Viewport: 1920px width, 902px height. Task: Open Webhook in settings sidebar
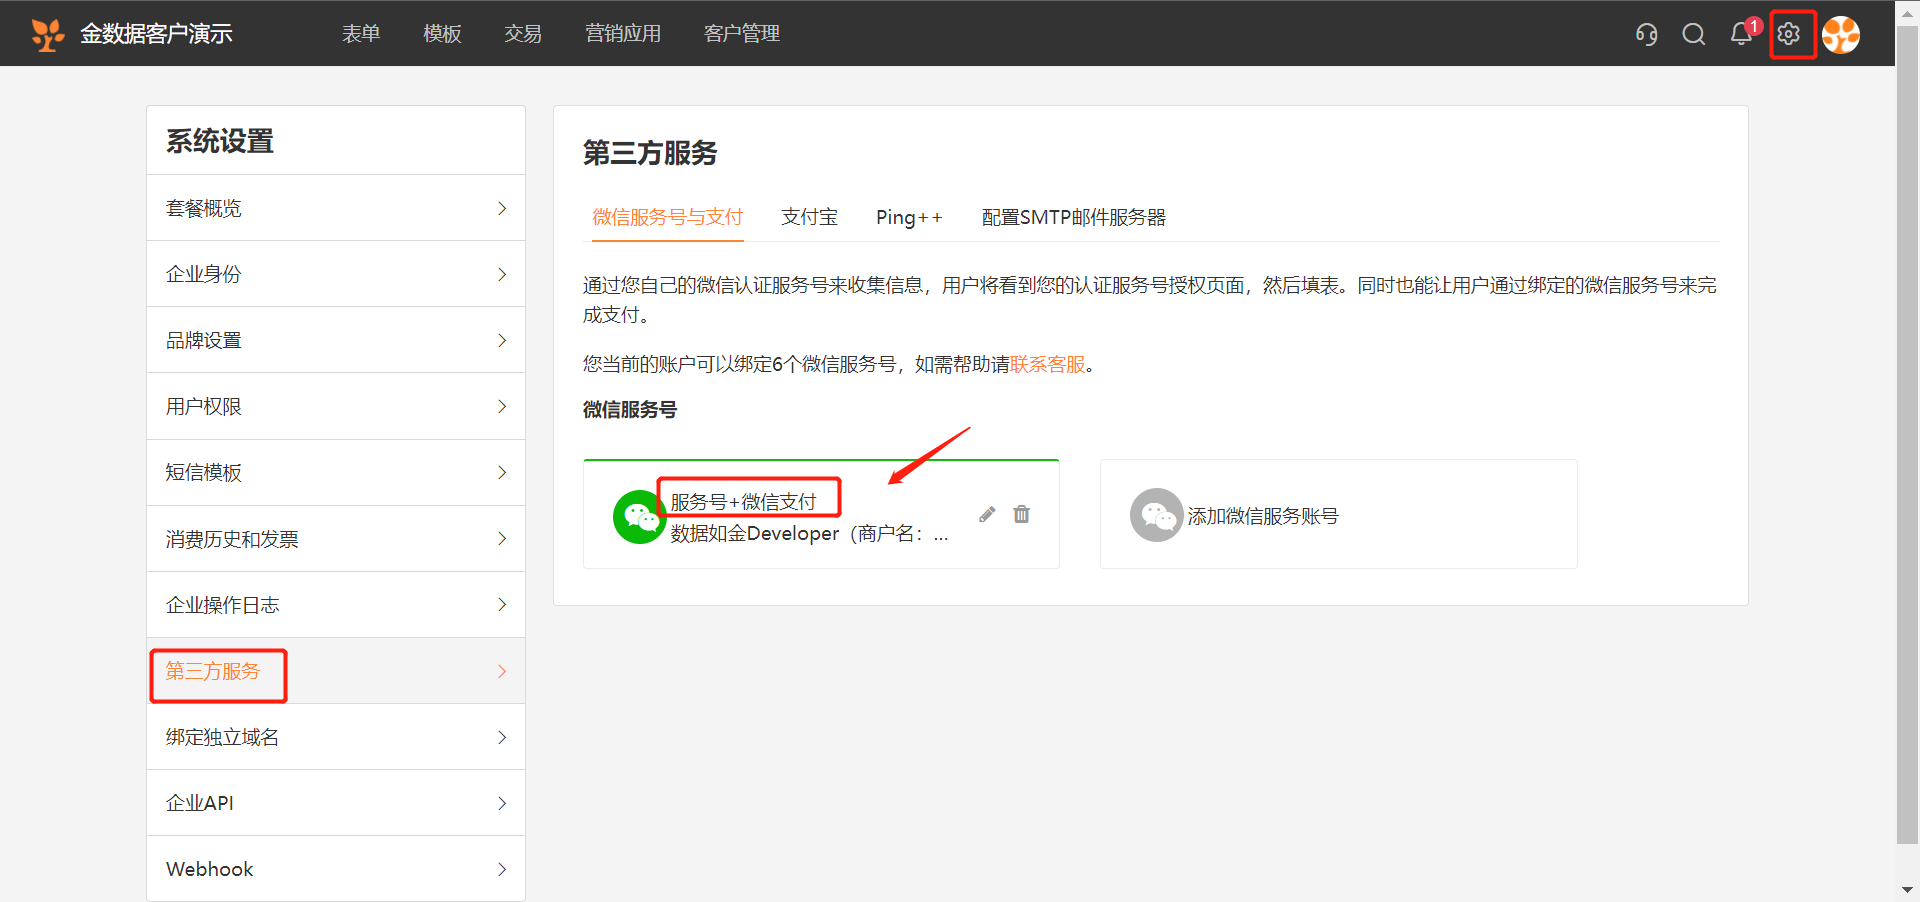(336, 869)
